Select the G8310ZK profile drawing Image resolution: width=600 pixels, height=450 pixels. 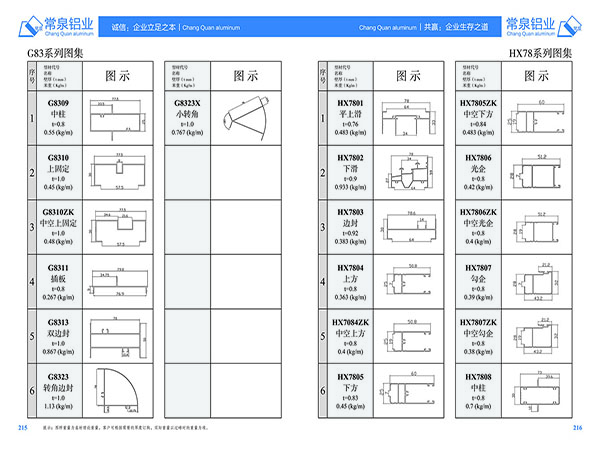point(119,227)
